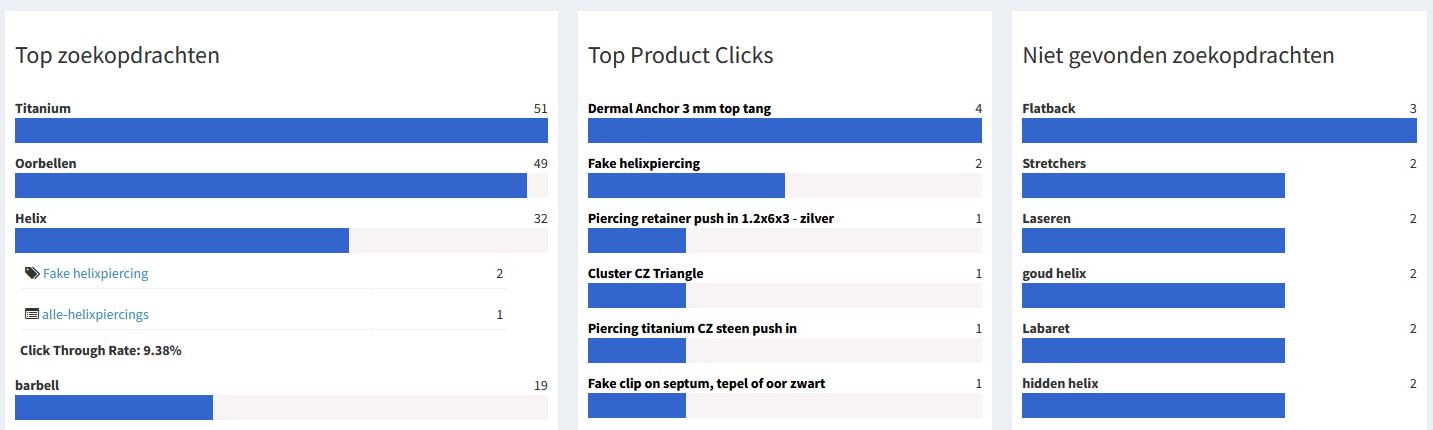
Task: Expand the Oorbellen search term
Action: pos(46,163)
